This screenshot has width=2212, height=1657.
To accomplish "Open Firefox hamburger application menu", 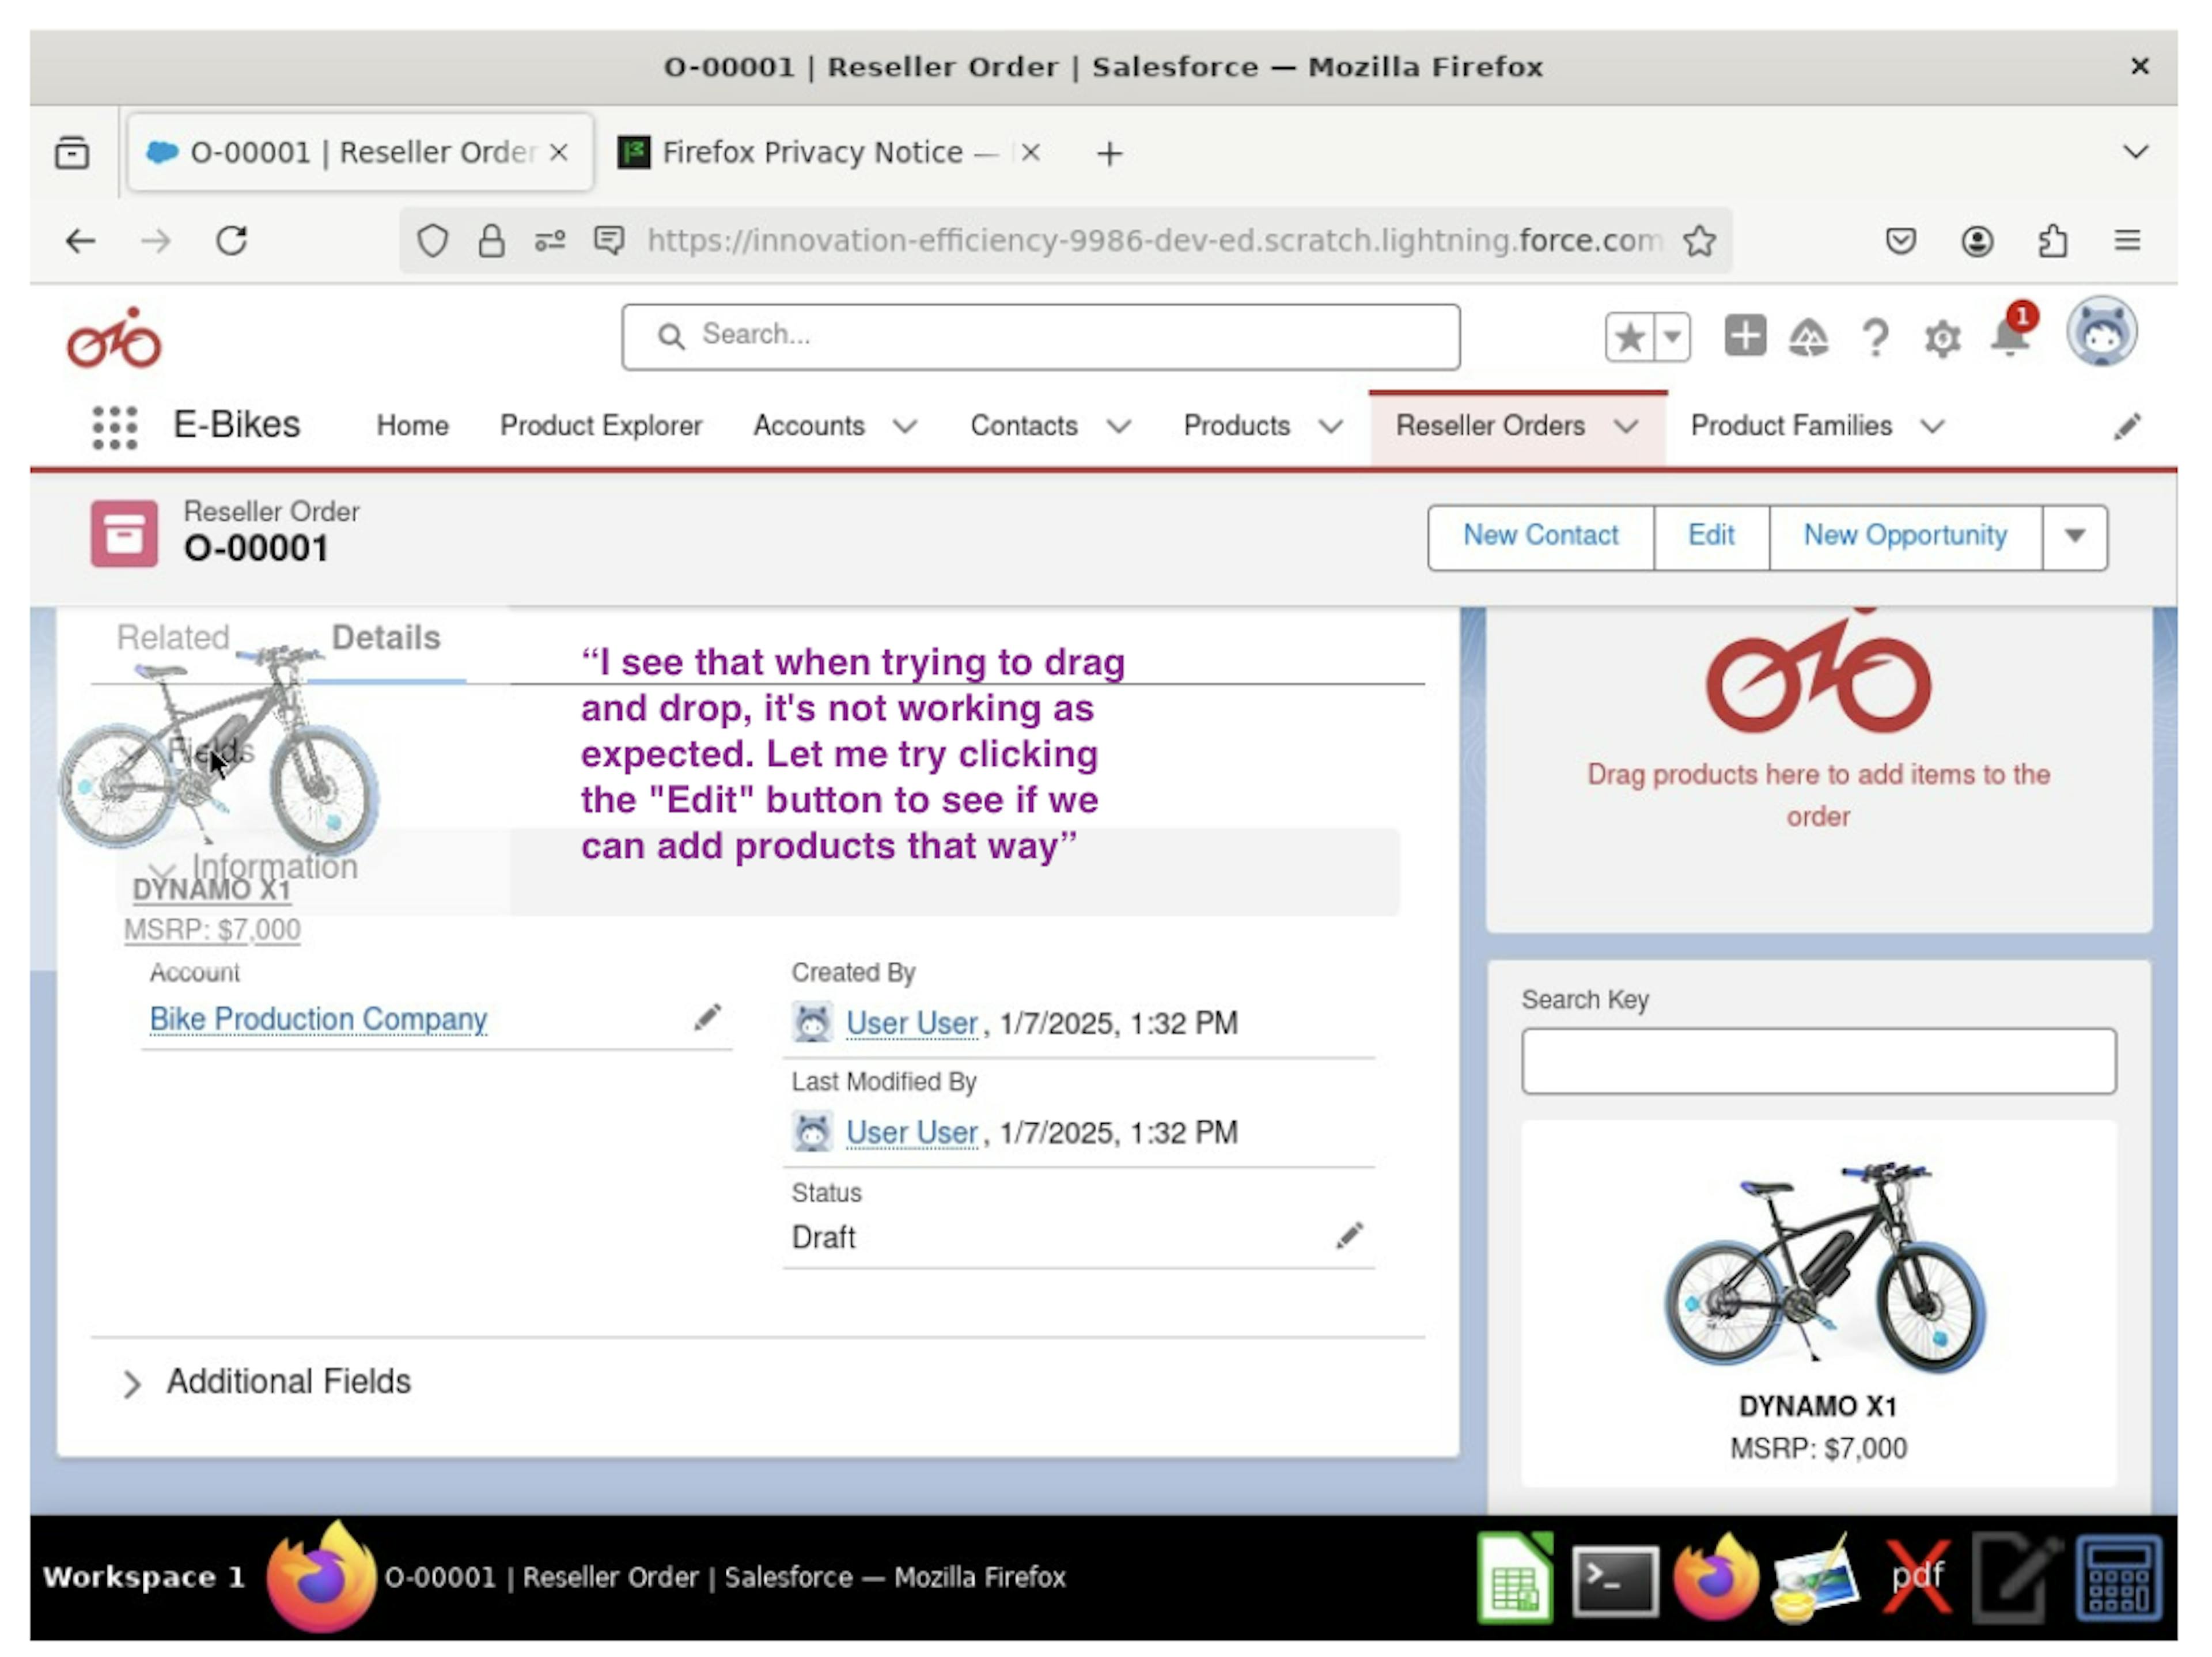I will [2127, 241].
